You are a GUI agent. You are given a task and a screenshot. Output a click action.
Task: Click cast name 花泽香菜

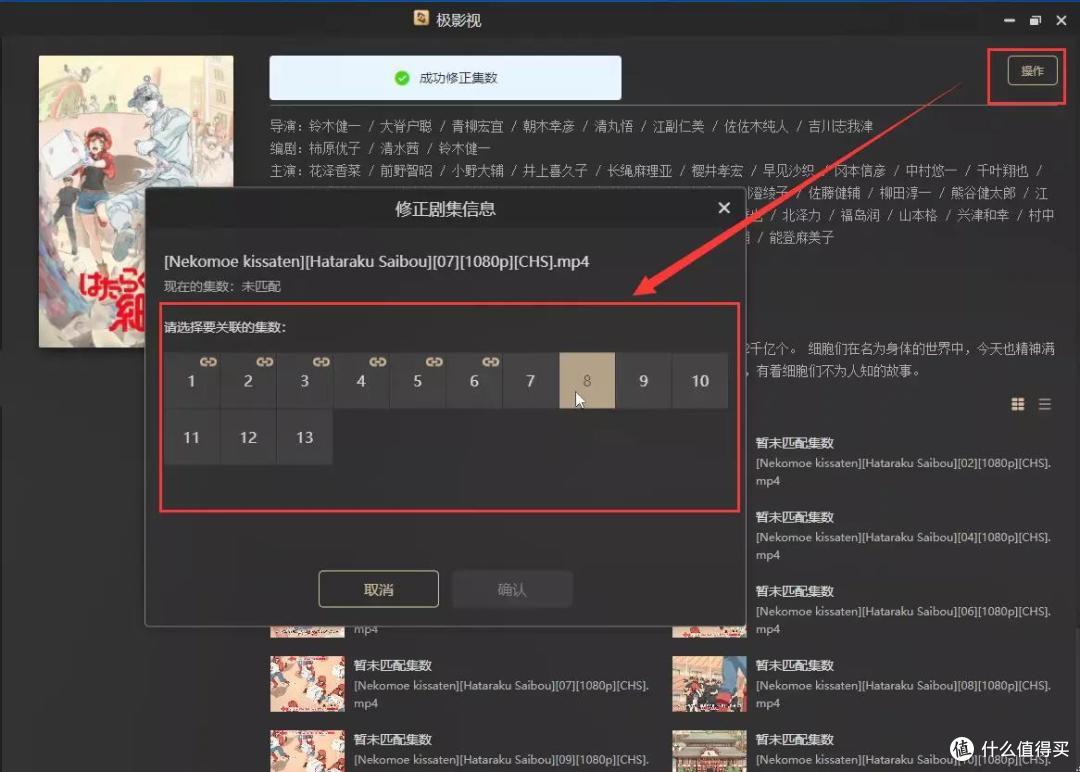(335, 171)
